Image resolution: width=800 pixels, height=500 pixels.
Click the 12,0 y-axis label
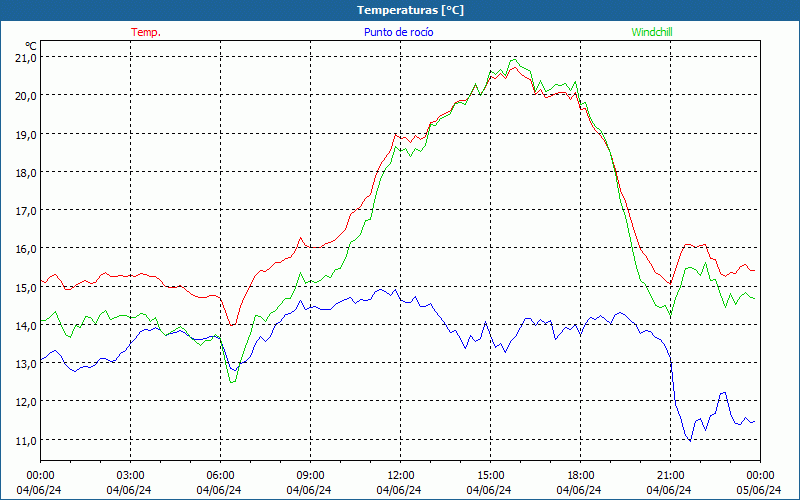(x=26, y=402)
